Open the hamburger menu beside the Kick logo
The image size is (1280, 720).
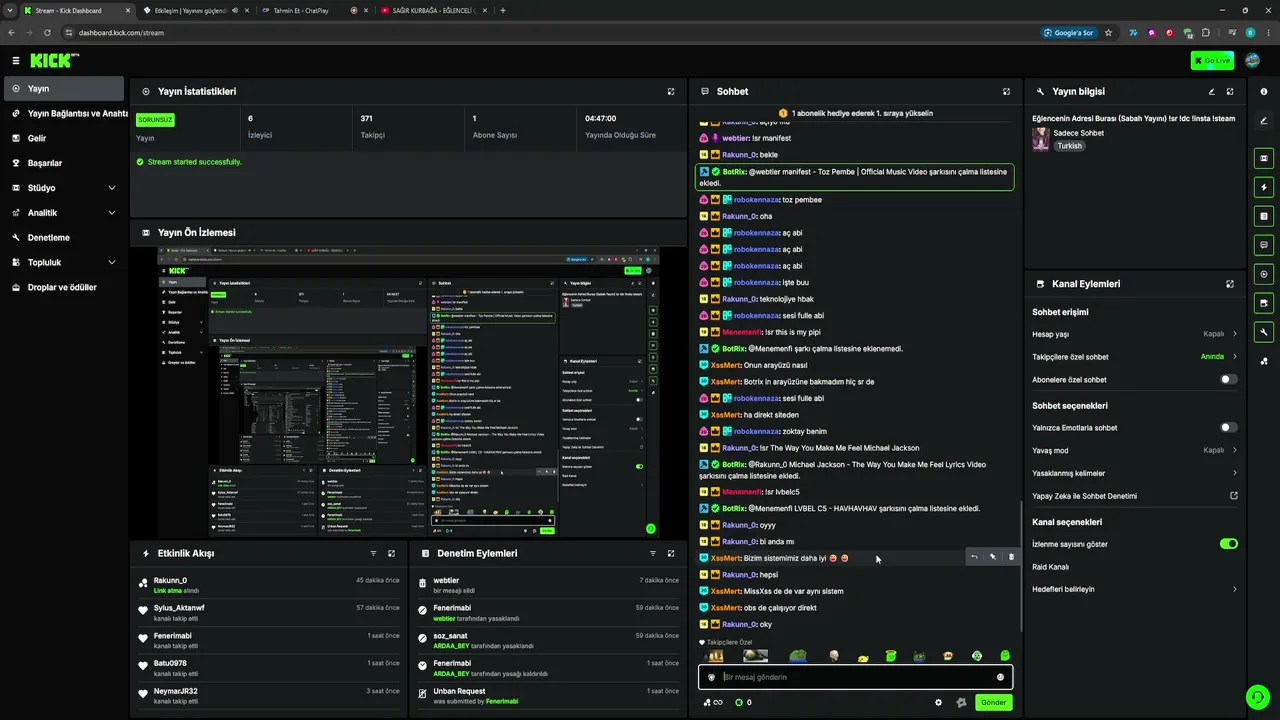coord(16,61)
